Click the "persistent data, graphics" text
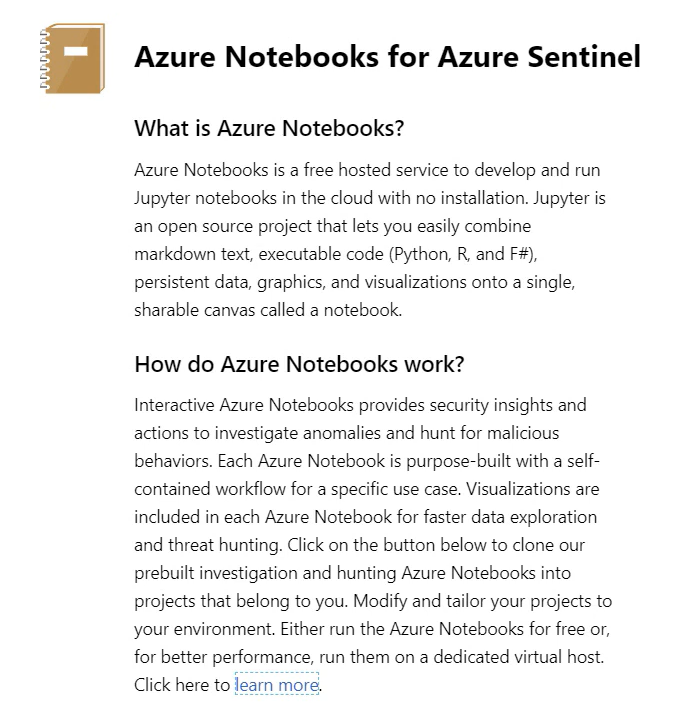This screenshot has height=716, width=676. [226, 282]
